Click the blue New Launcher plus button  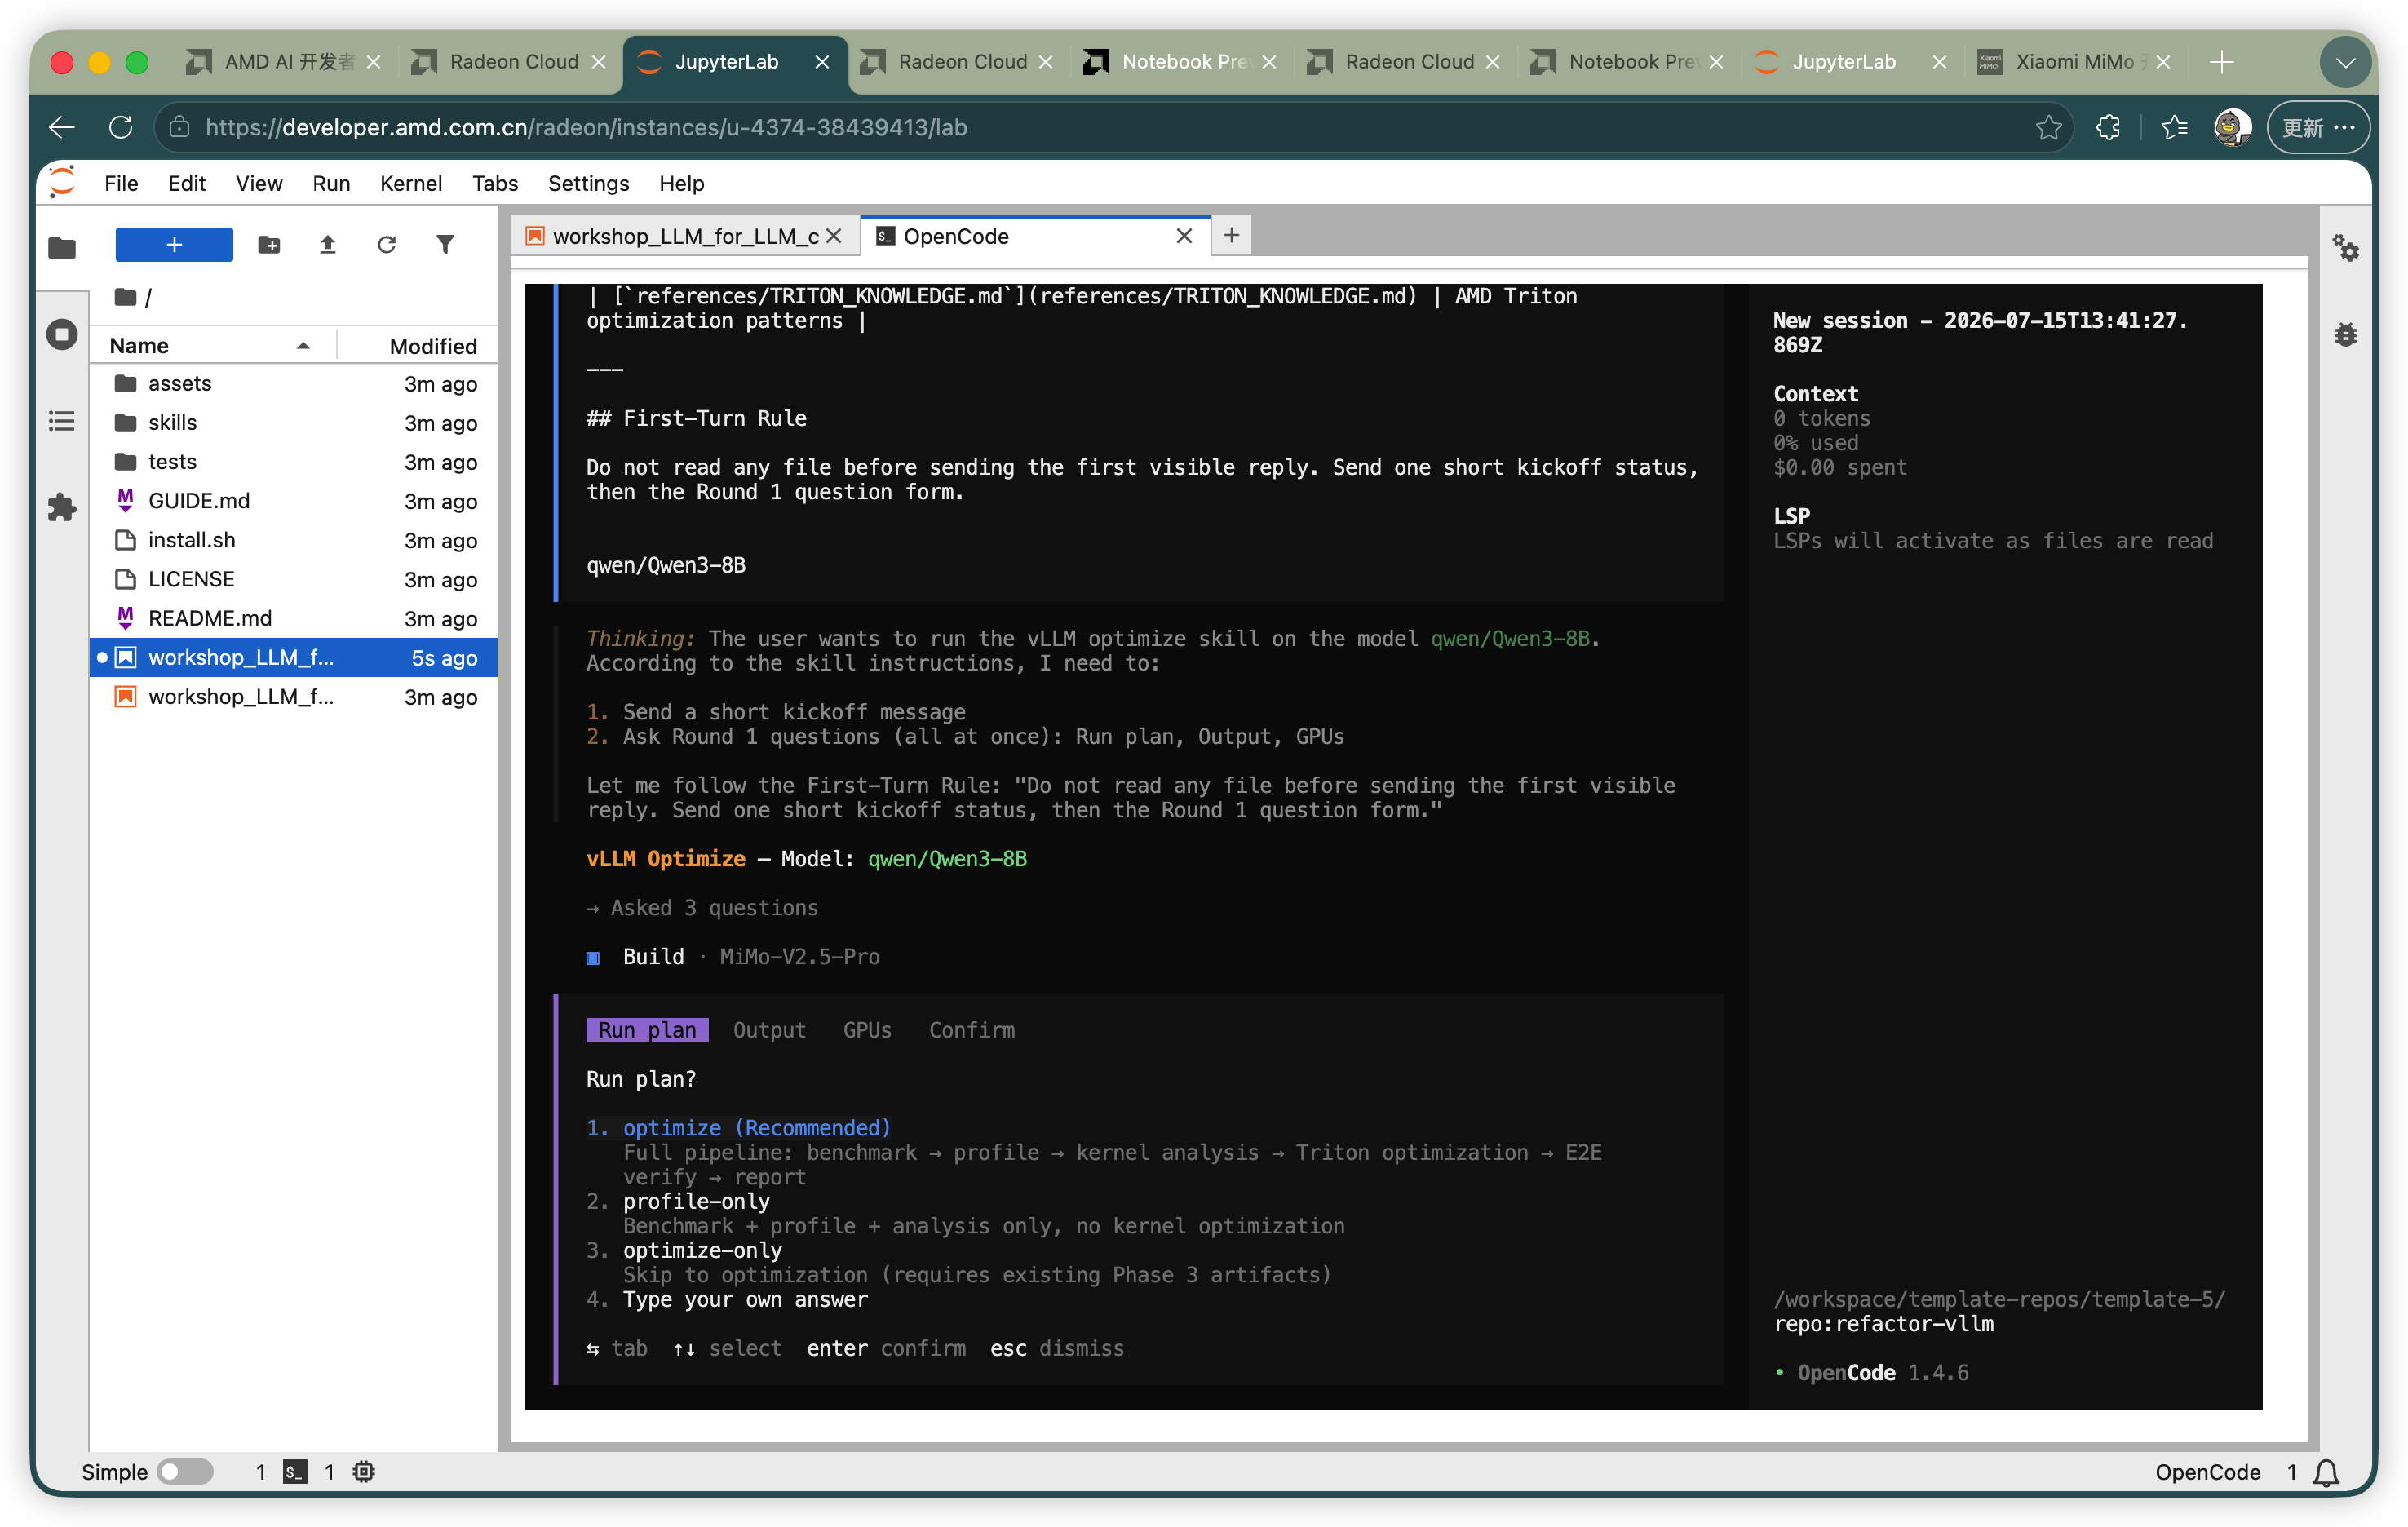(x=174, y=244)
